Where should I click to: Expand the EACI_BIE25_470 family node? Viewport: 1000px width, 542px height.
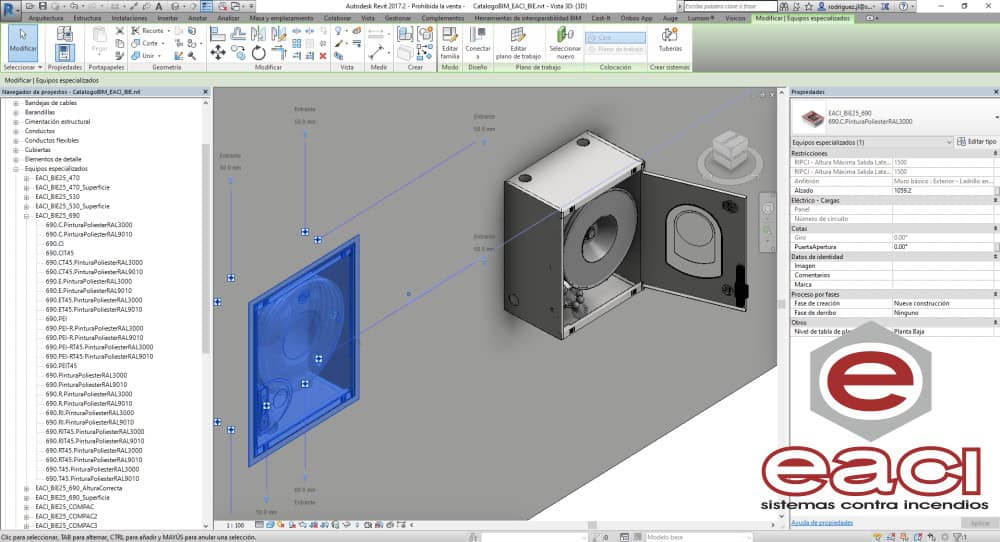tap(26, 179)
